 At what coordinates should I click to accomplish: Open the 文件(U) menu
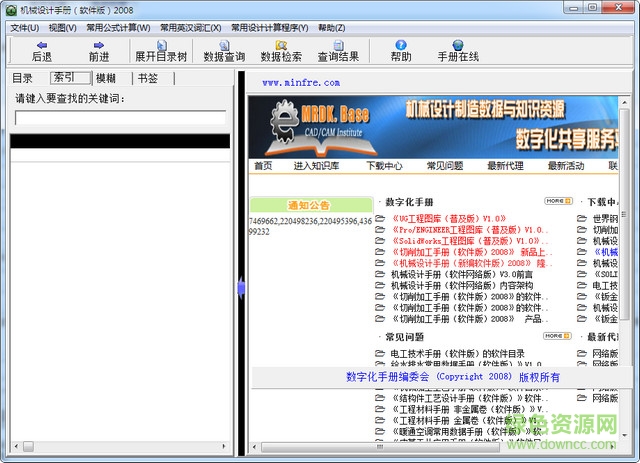tap(24, 28)
